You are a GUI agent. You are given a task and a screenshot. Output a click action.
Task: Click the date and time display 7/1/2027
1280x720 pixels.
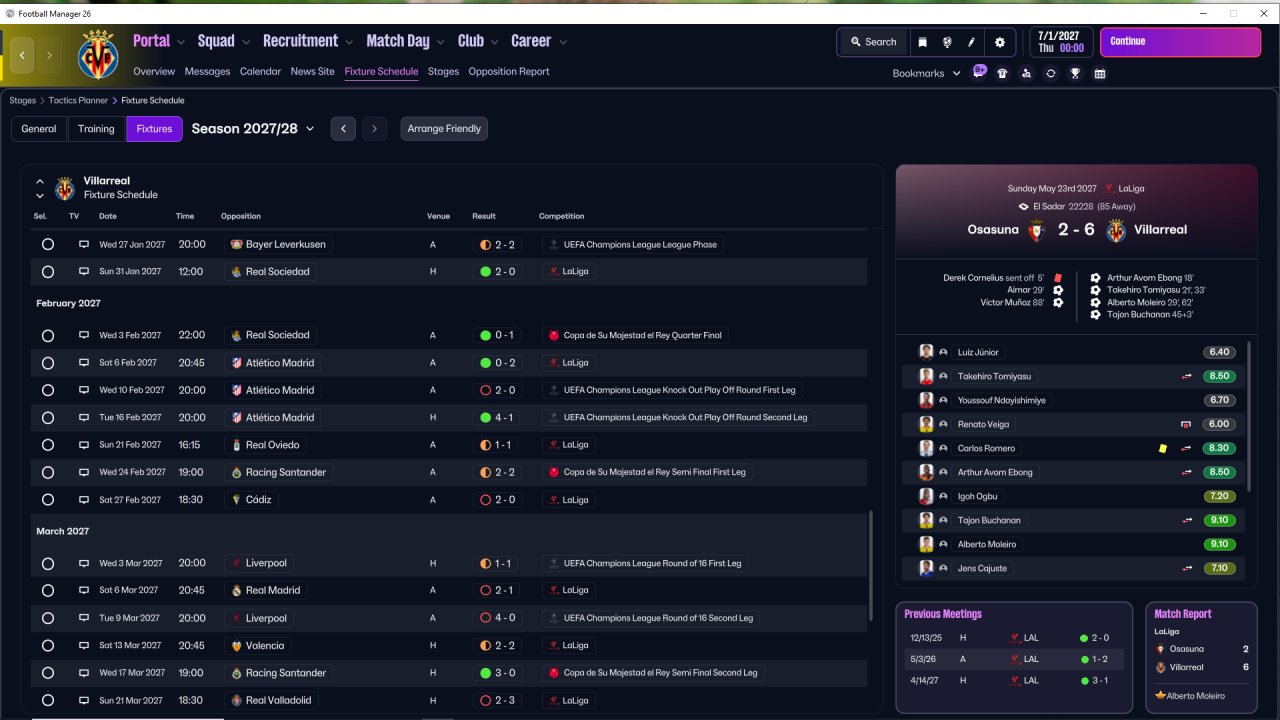[x=1061, y=42]
